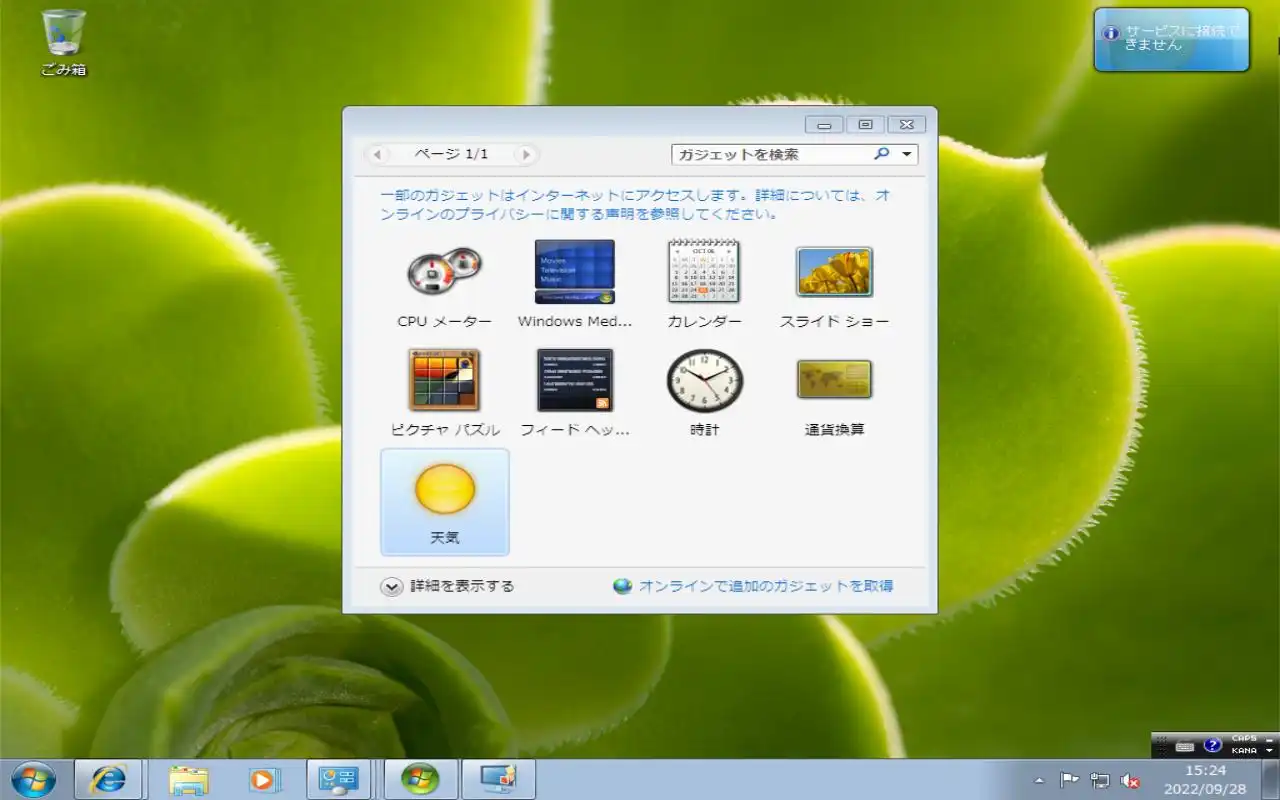Open the Control Panel taskbar button
This screenshot has width=1280, height=800.
(338, 779)
